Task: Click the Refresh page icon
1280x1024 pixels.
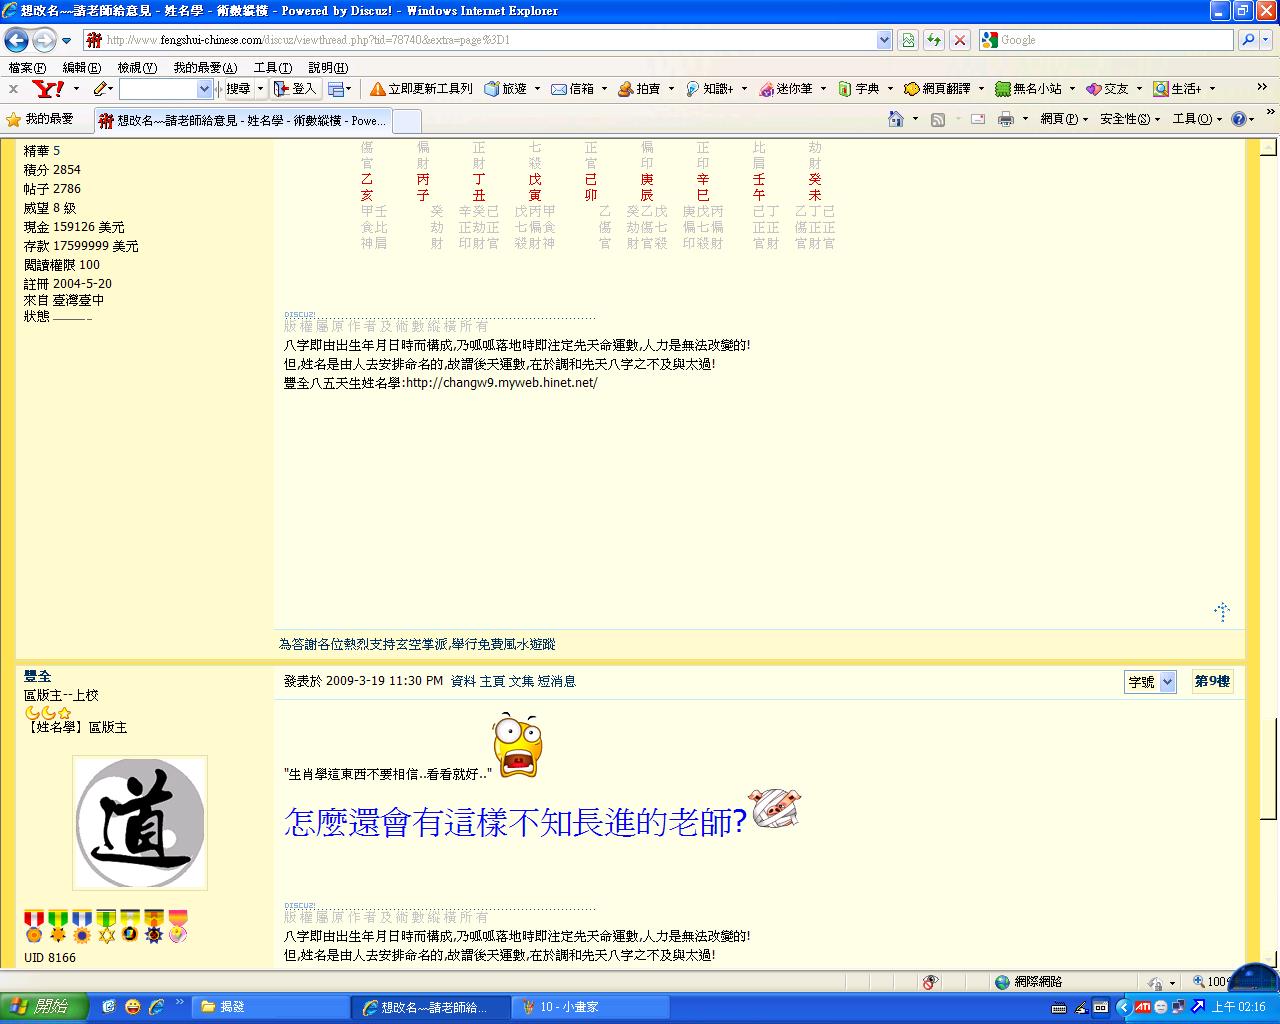Action: coord(933,40)
